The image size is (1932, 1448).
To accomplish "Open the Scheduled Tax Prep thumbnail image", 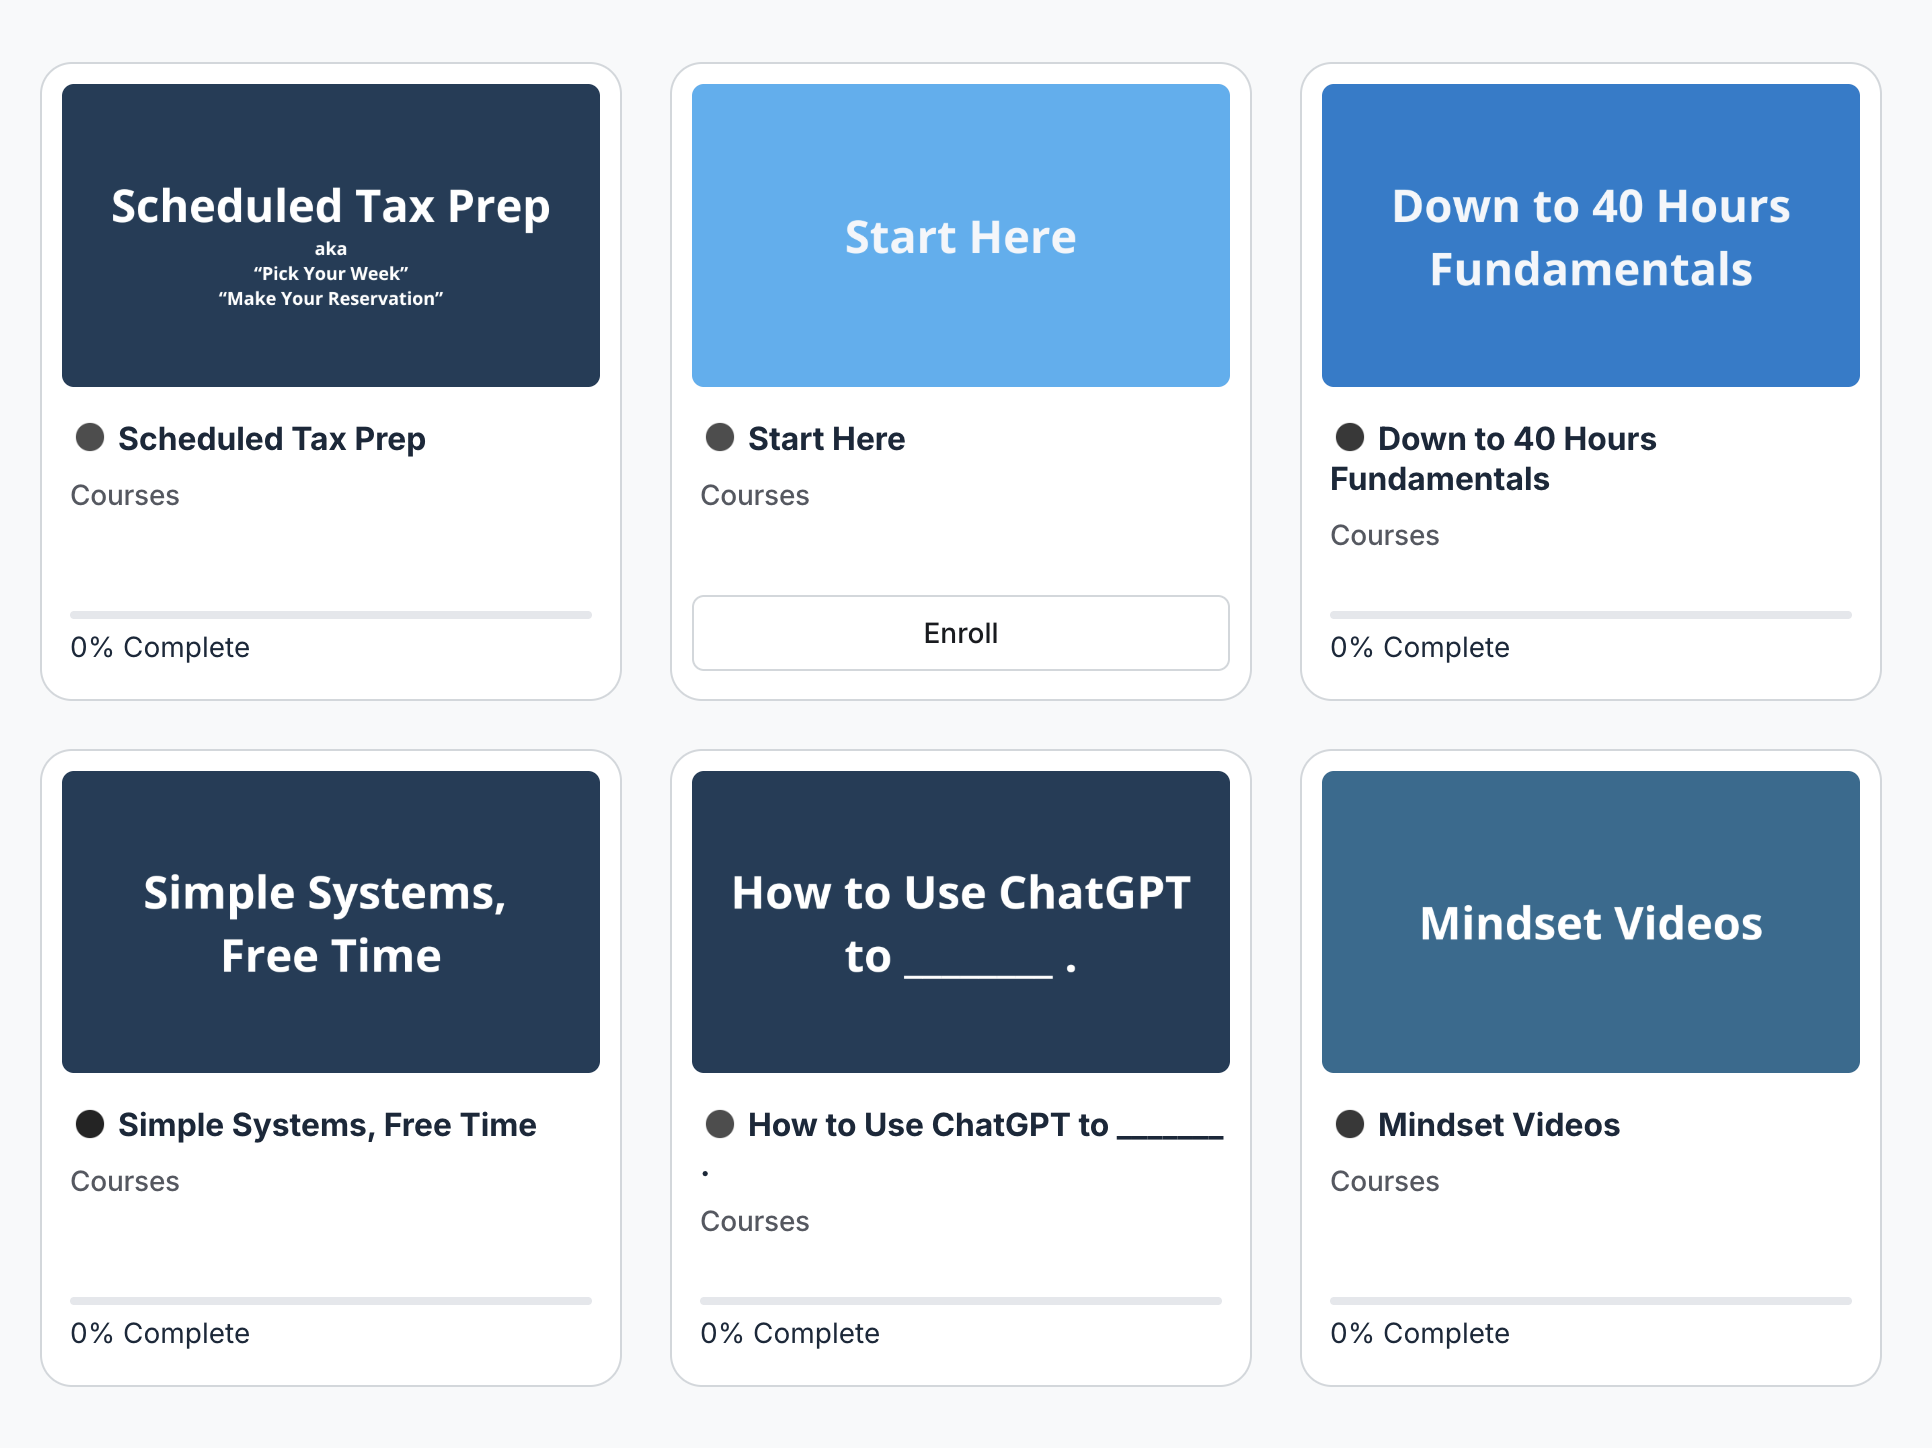I will click(331, 235).
